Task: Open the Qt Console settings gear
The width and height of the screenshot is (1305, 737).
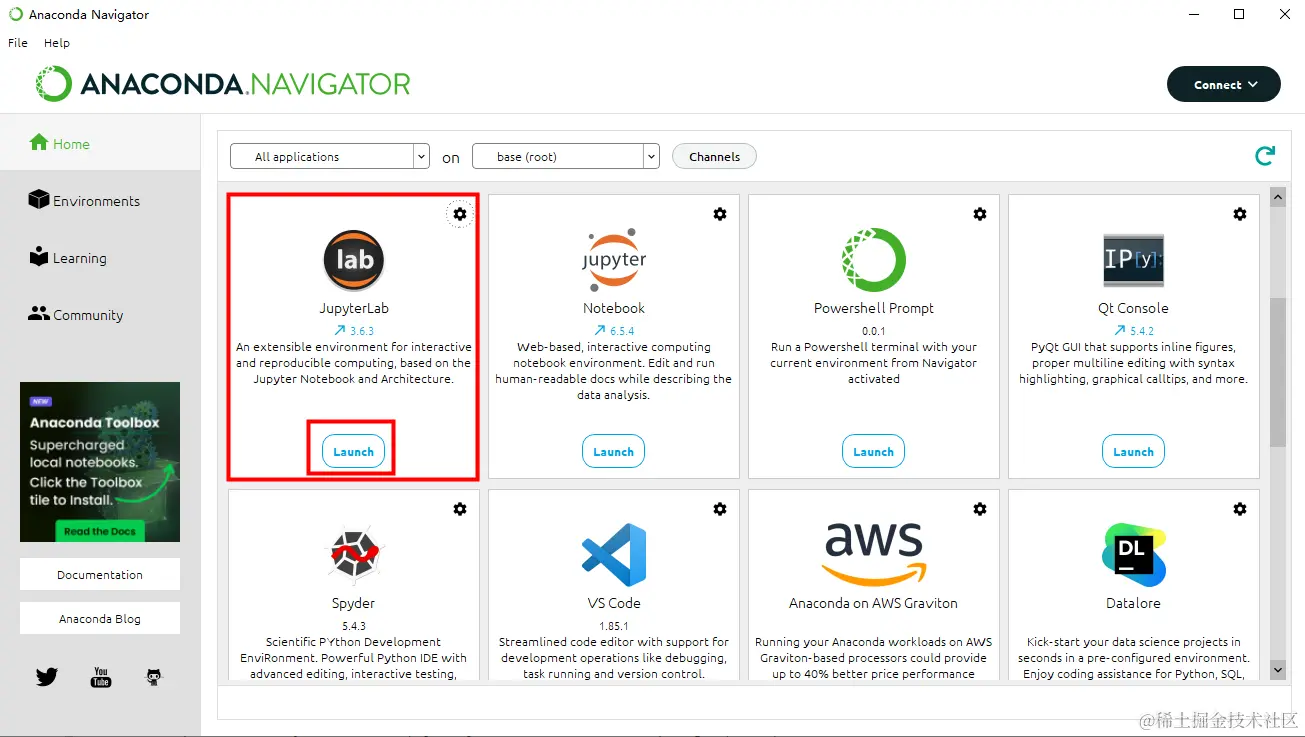Action: click(1239, 214)
